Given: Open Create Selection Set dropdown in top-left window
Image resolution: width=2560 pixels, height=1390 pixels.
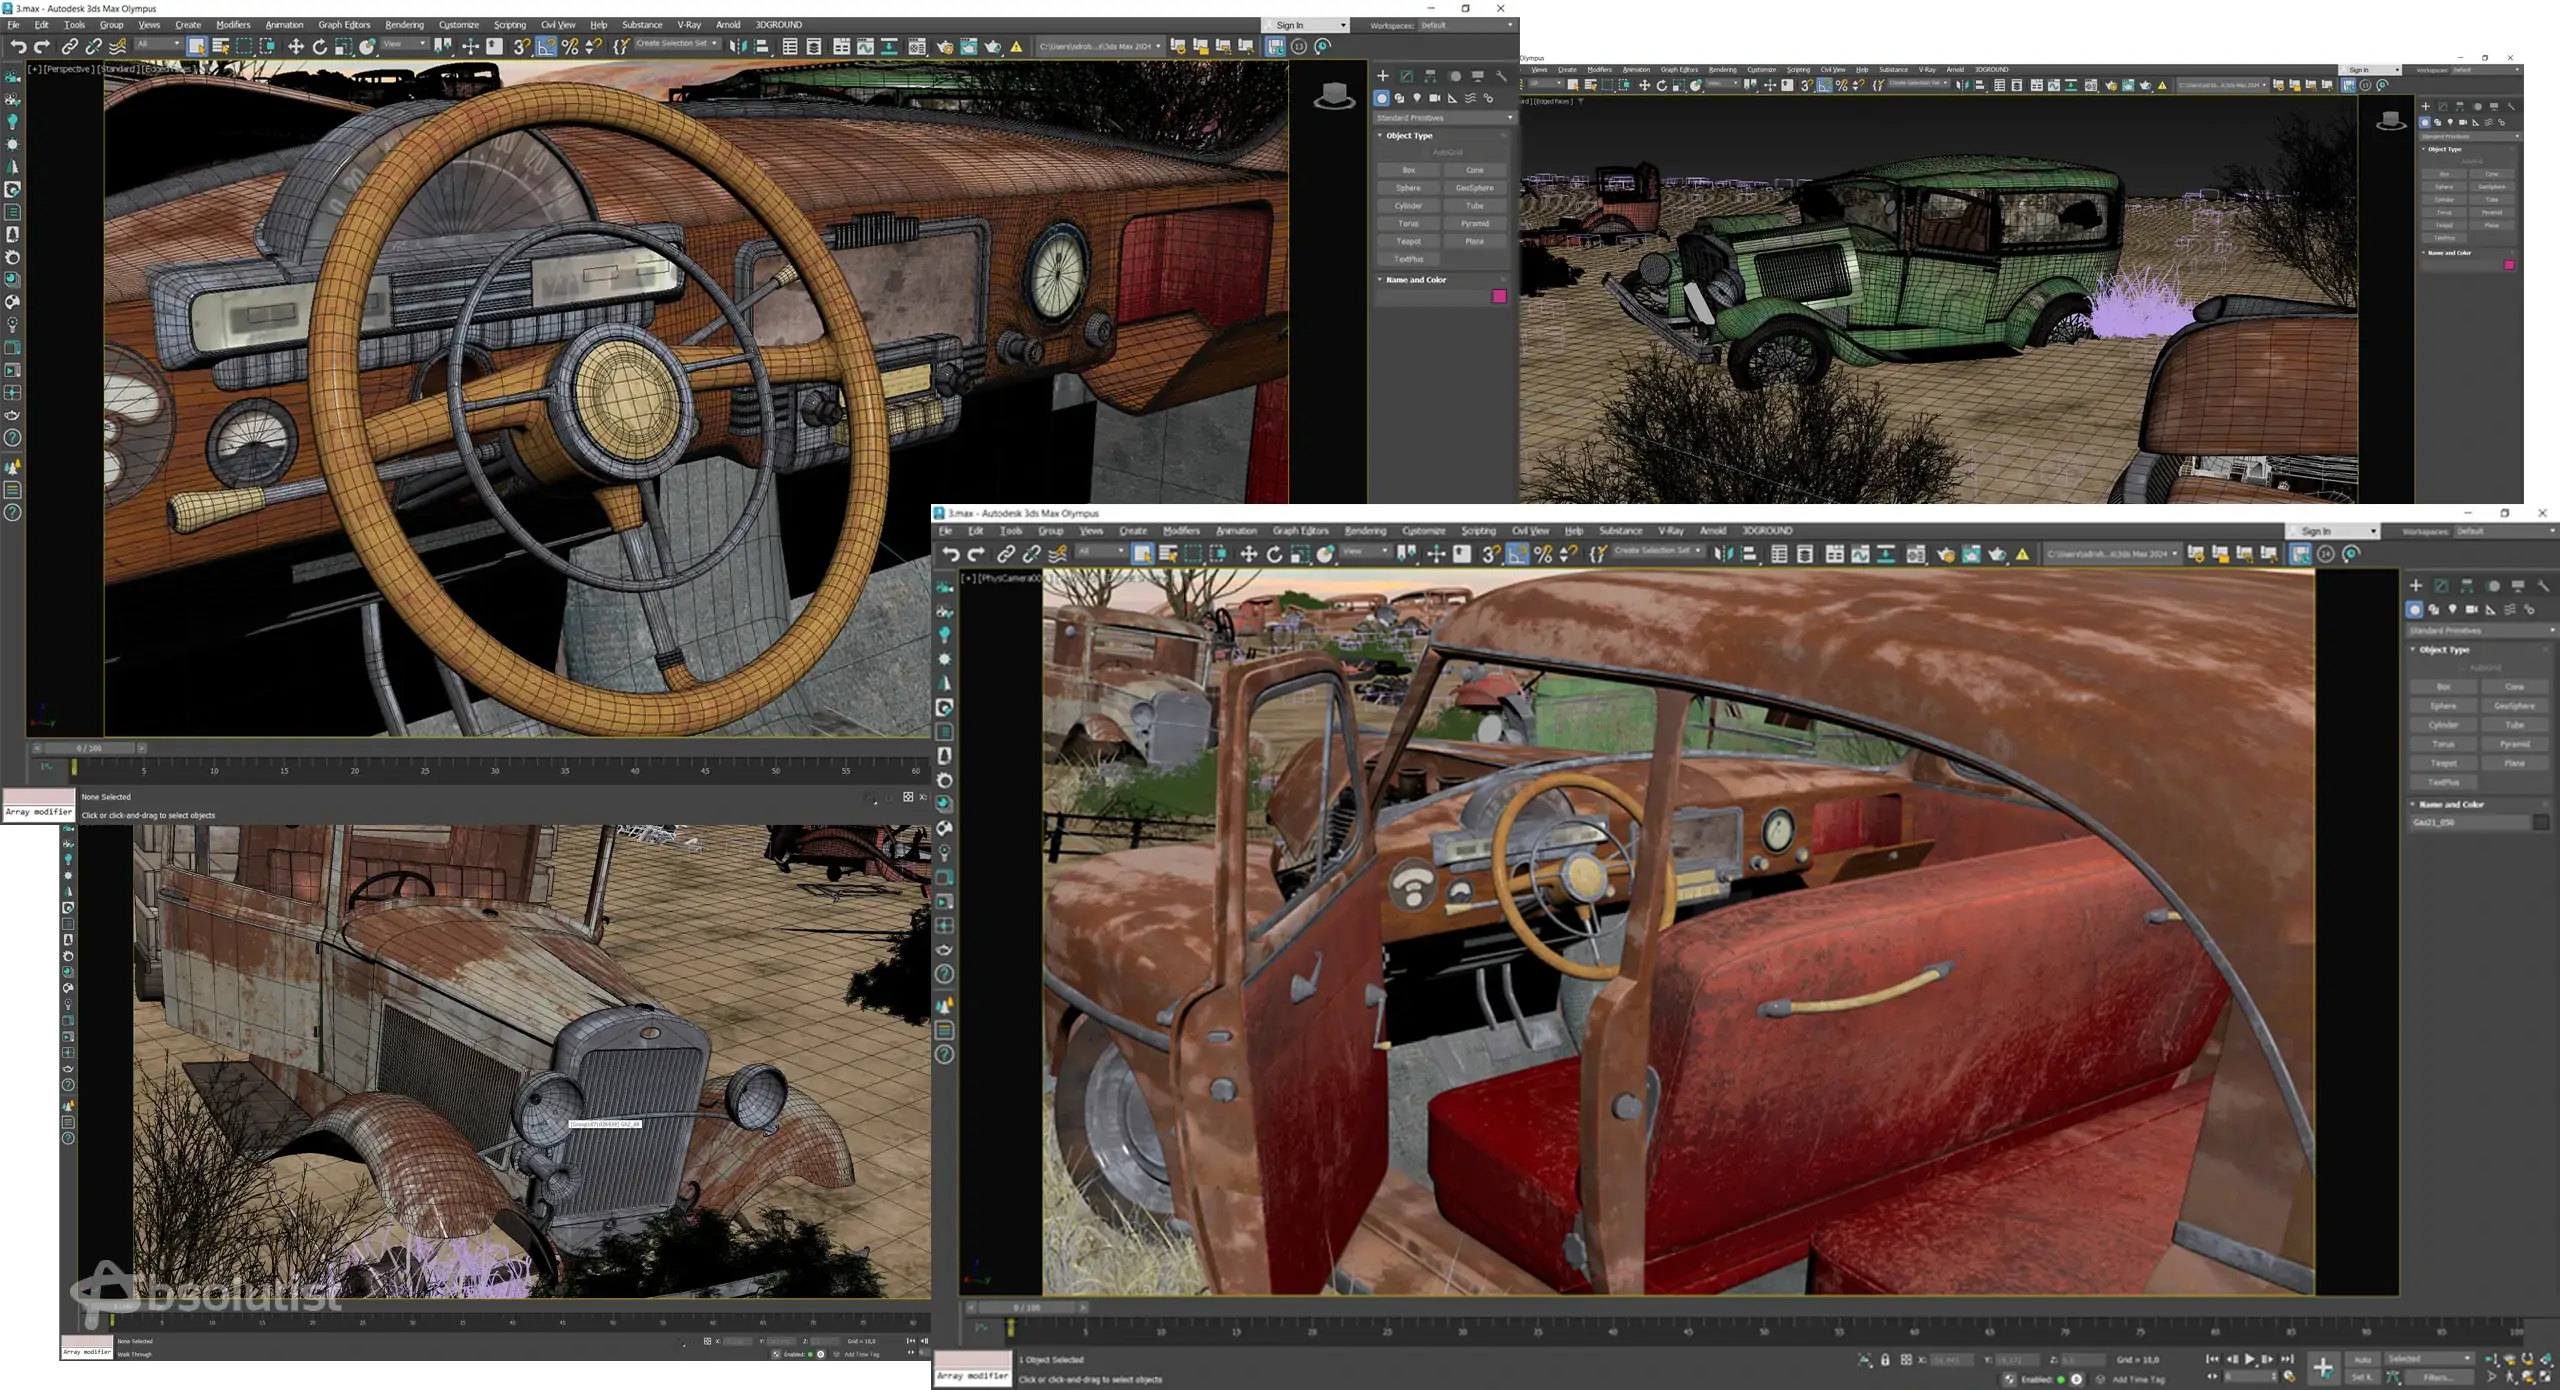Looking at the screenshot, I should coord(677,45).
